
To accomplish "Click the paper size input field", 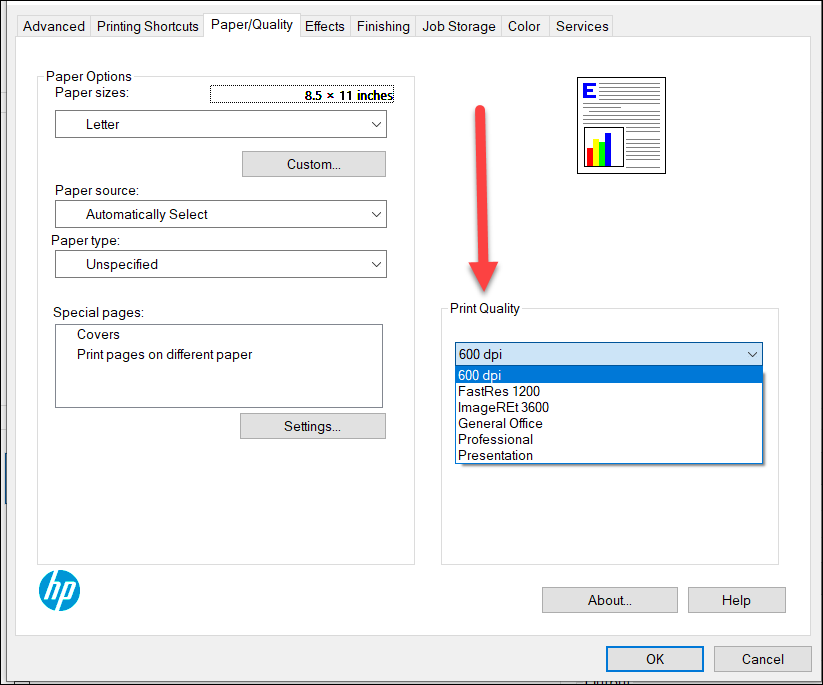I will click(300, 93).
